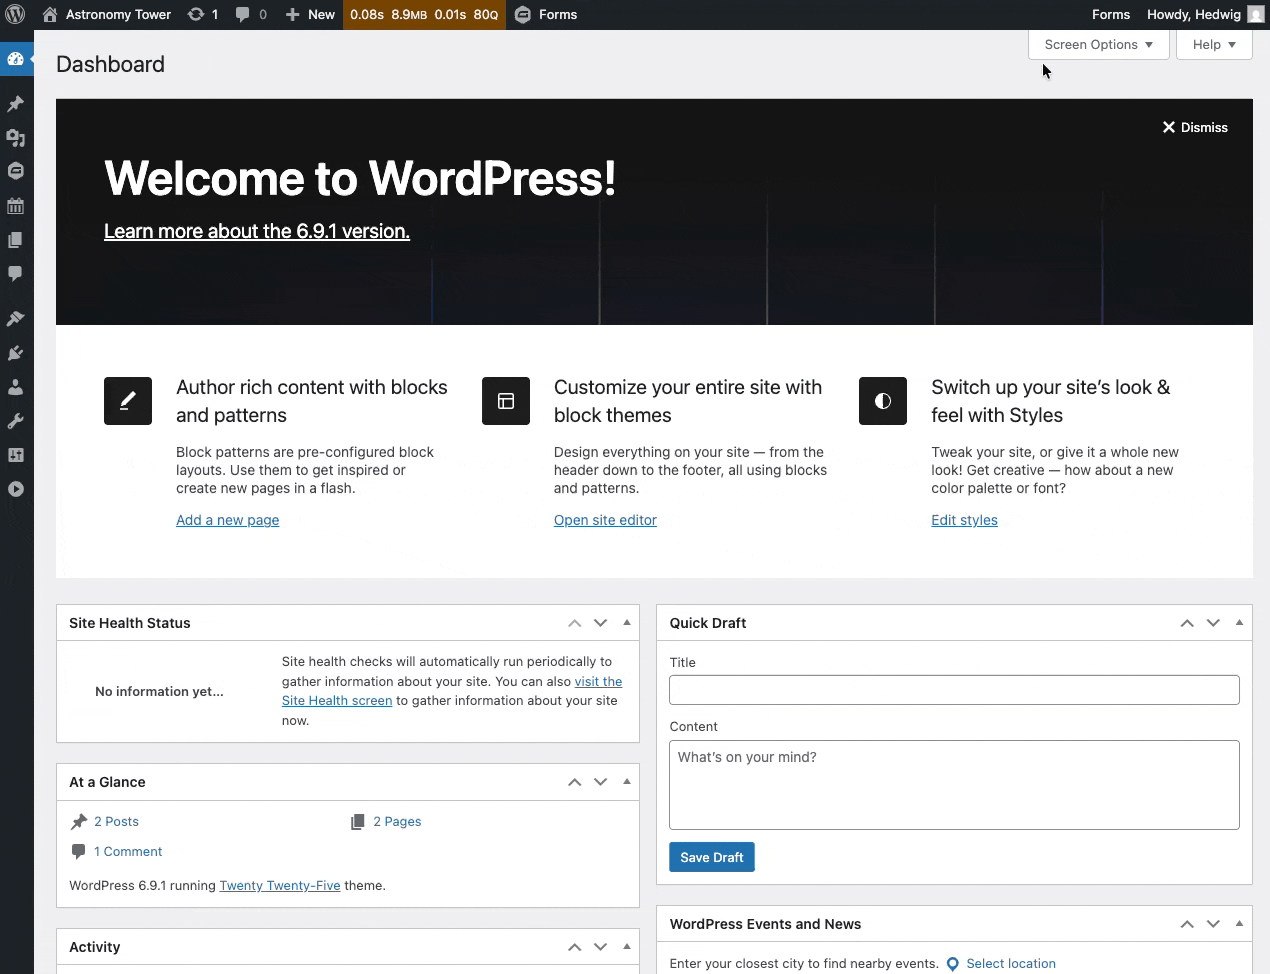1270x974 pixels.
Task: Open the Media library sidebar icon
Action: pos(15,138)
